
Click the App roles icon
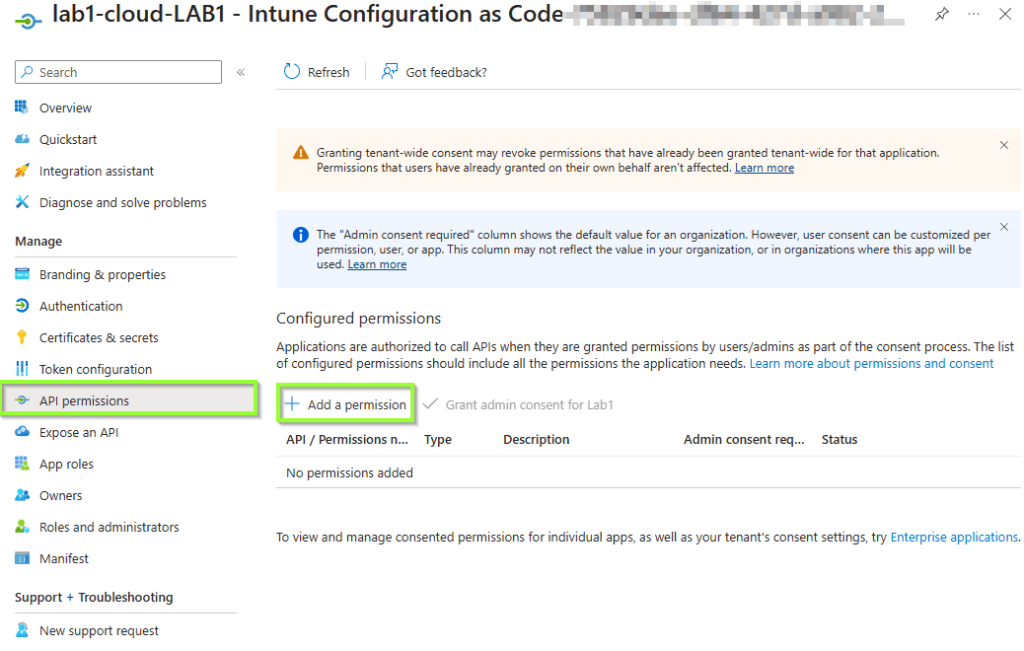point(22,464)
